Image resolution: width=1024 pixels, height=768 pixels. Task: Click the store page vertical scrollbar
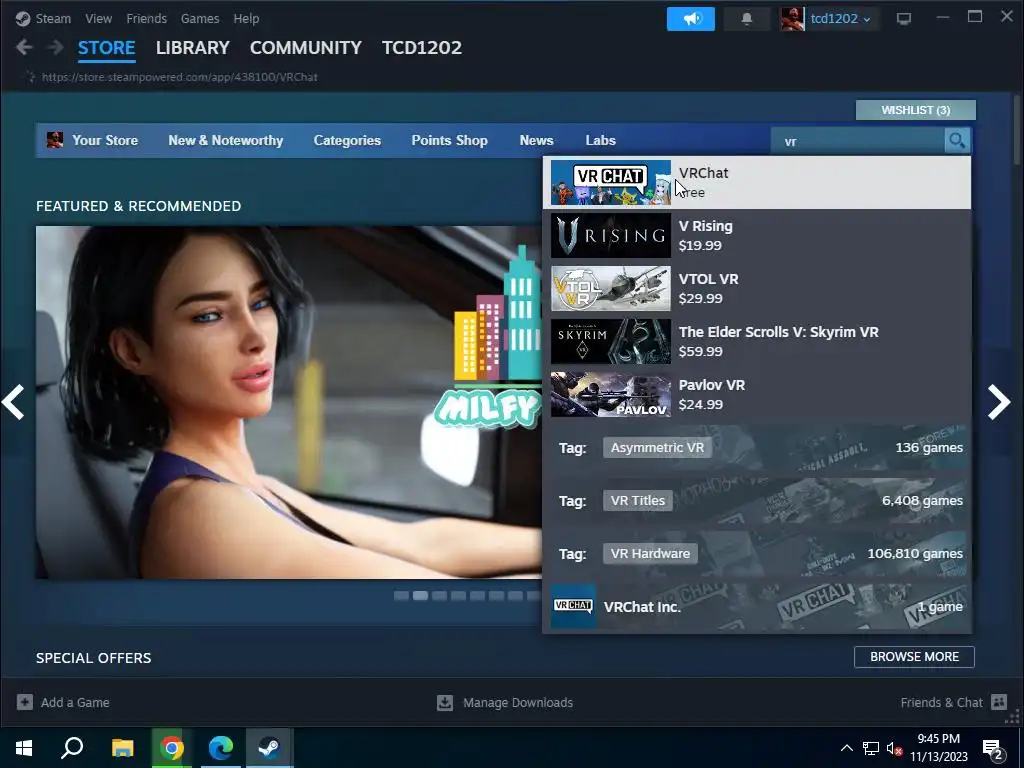[1017, 130]
